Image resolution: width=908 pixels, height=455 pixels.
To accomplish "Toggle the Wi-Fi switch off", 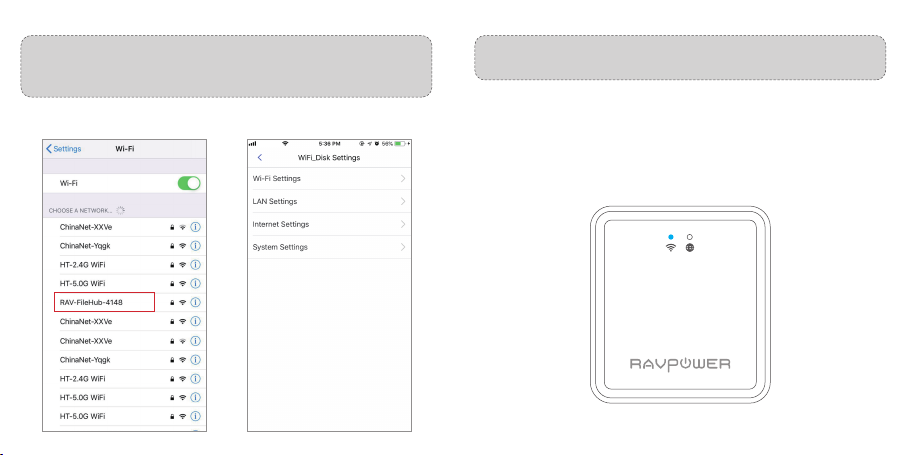I will 189,184.
